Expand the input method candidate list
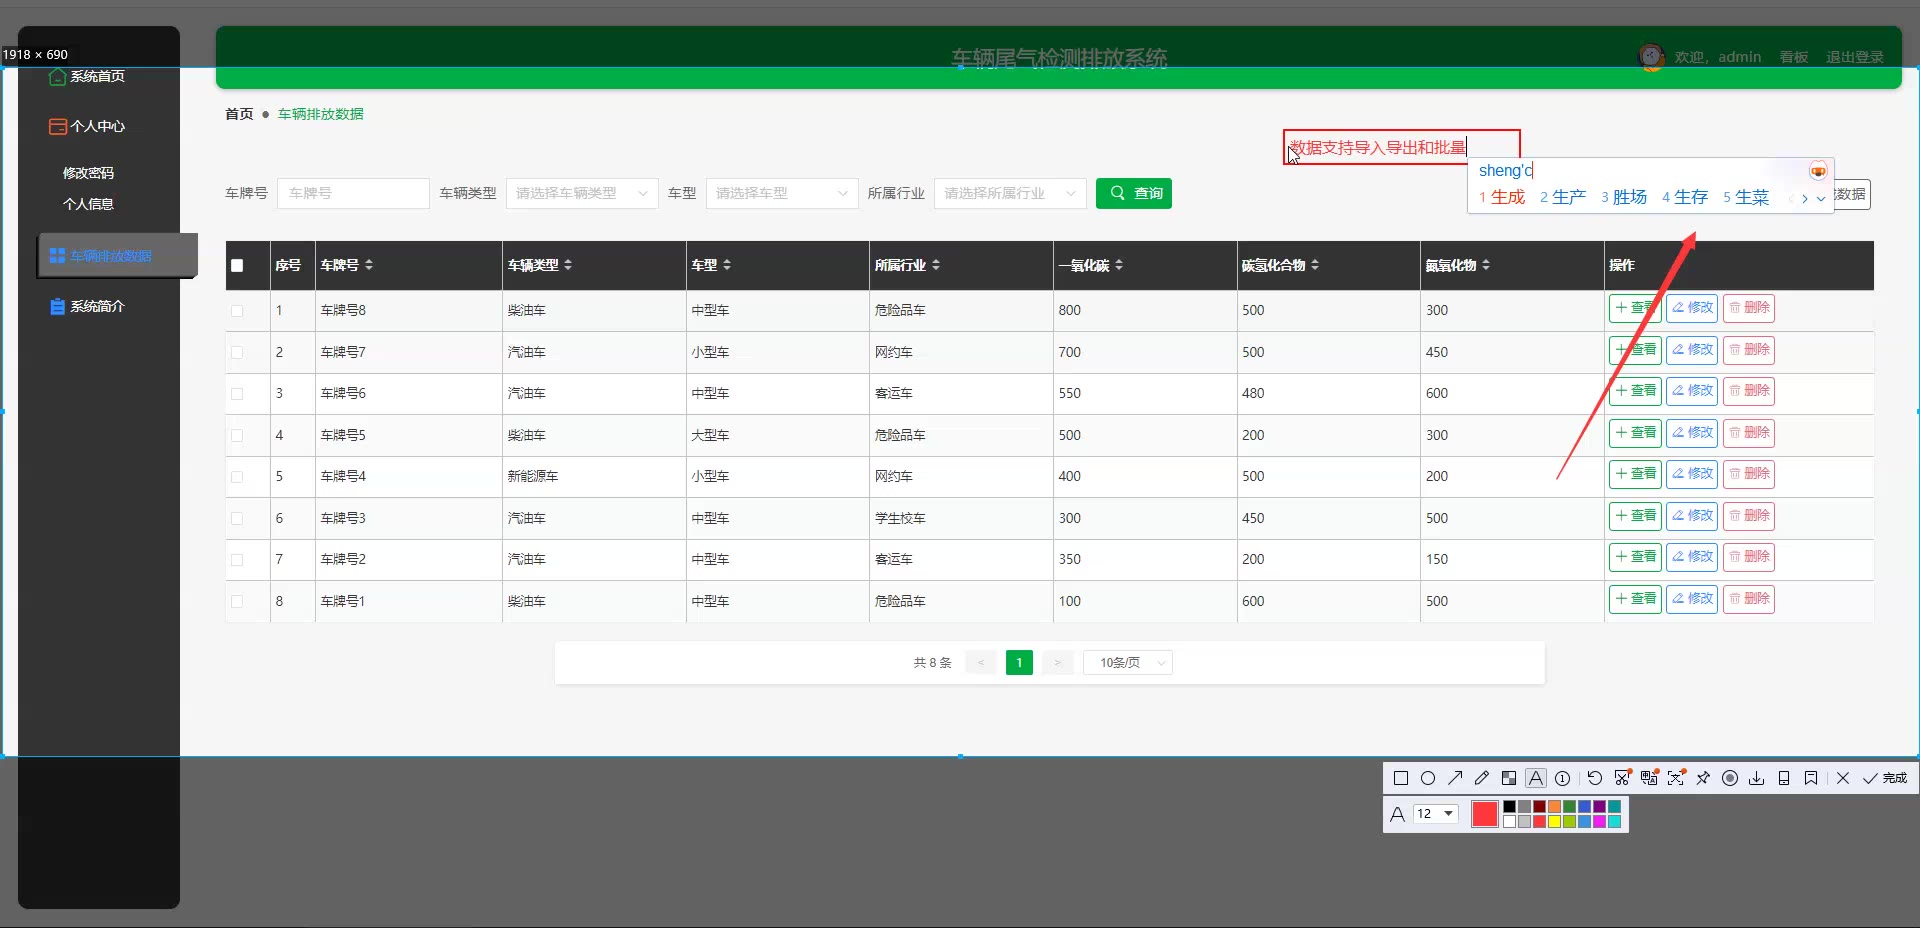The height and width of the screenshot is (928, 1920). tap(1821, 198)
